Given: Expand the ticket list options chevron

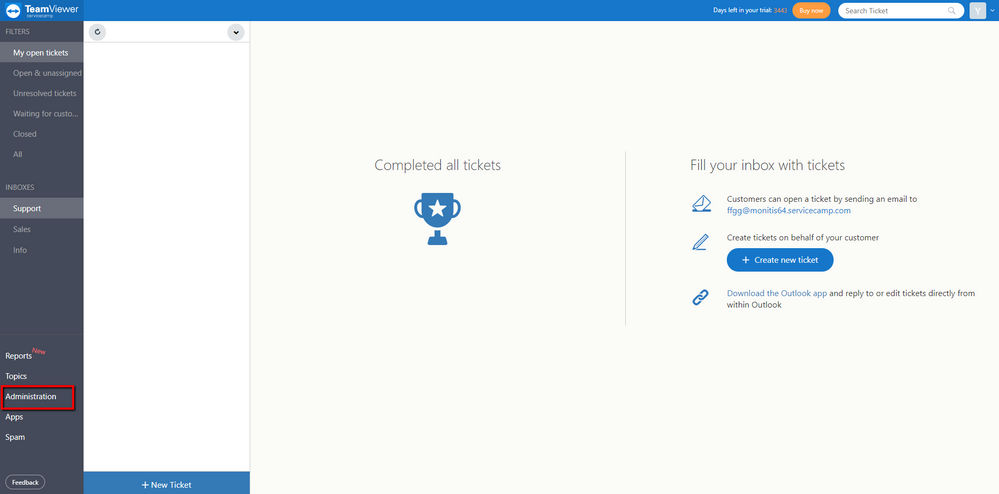Looking at the screenshot, I should coord(236,33).
